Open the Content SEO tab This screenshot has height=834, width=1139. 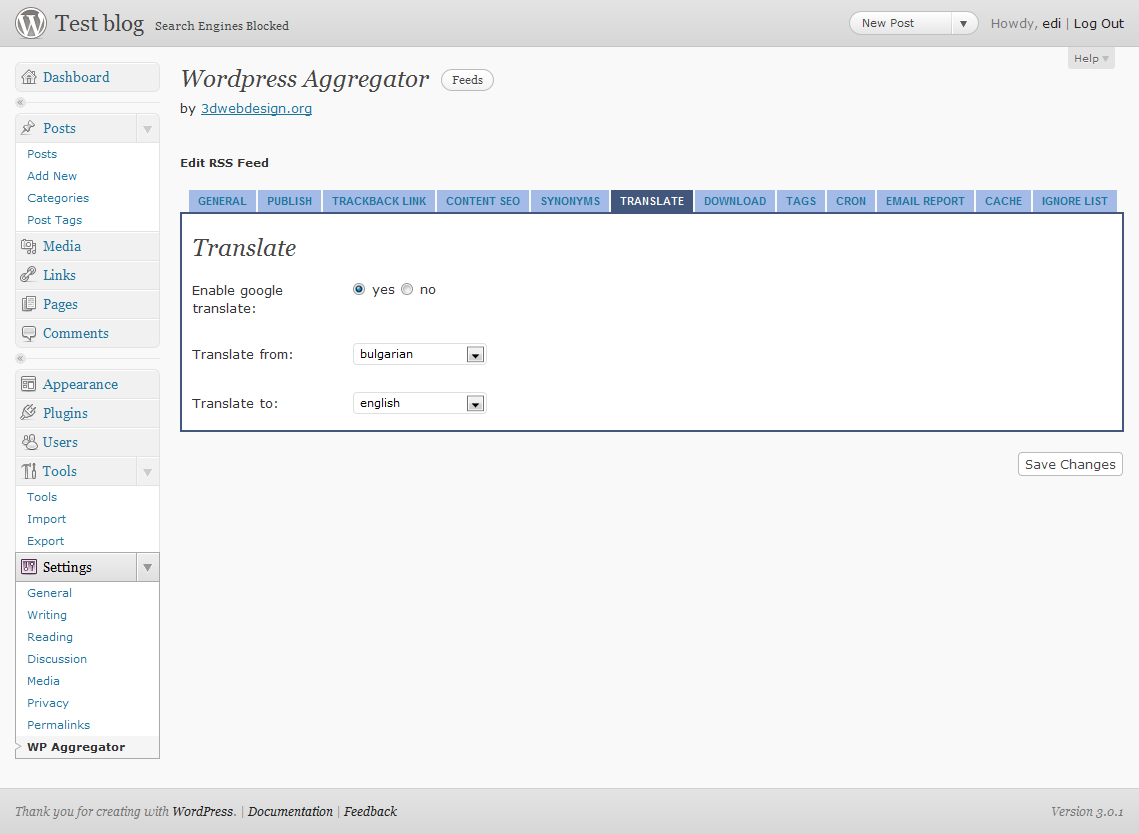(483, 201)
